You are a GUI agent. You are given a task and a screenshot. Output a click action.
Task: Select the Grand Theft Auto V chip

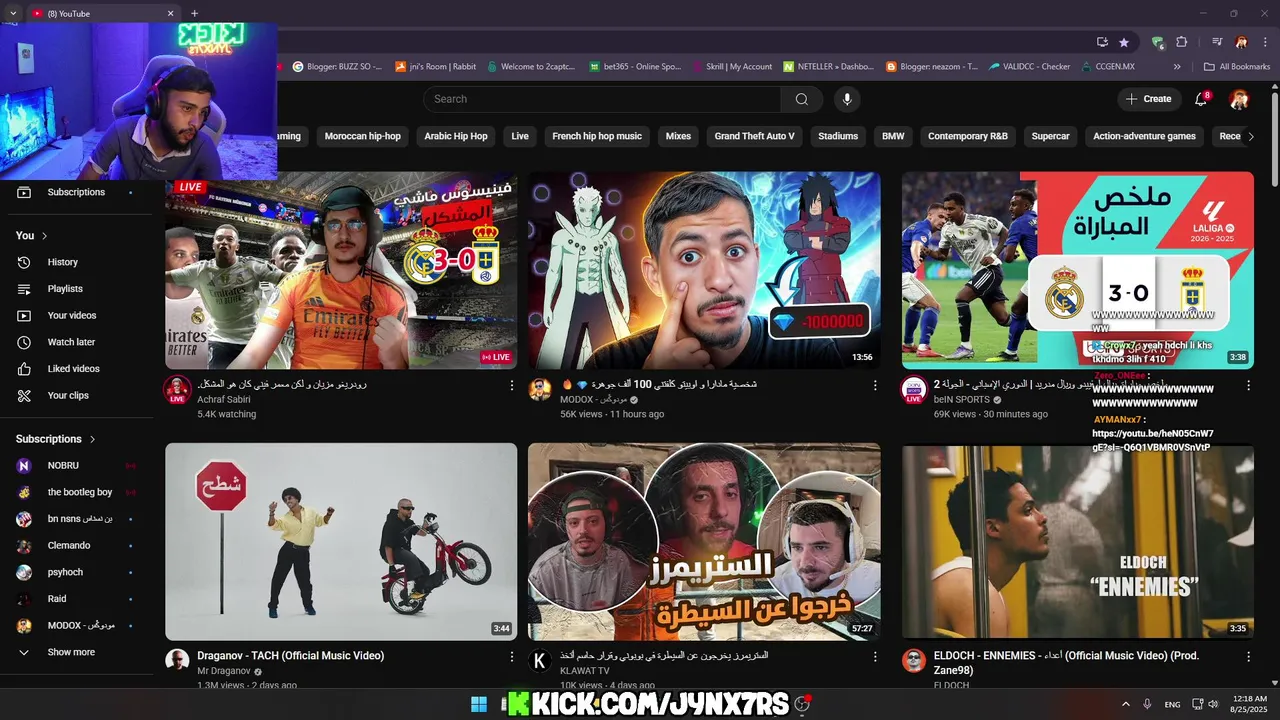[754, 136]
